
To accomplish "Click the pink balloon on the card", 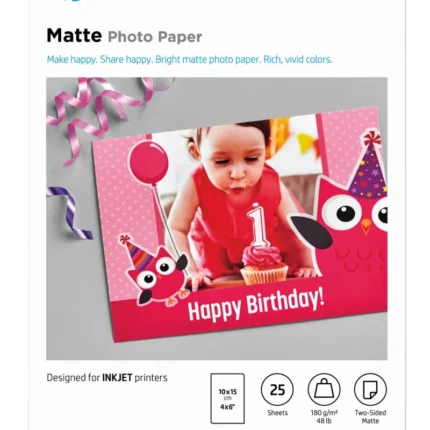I will tap(148, 162).
